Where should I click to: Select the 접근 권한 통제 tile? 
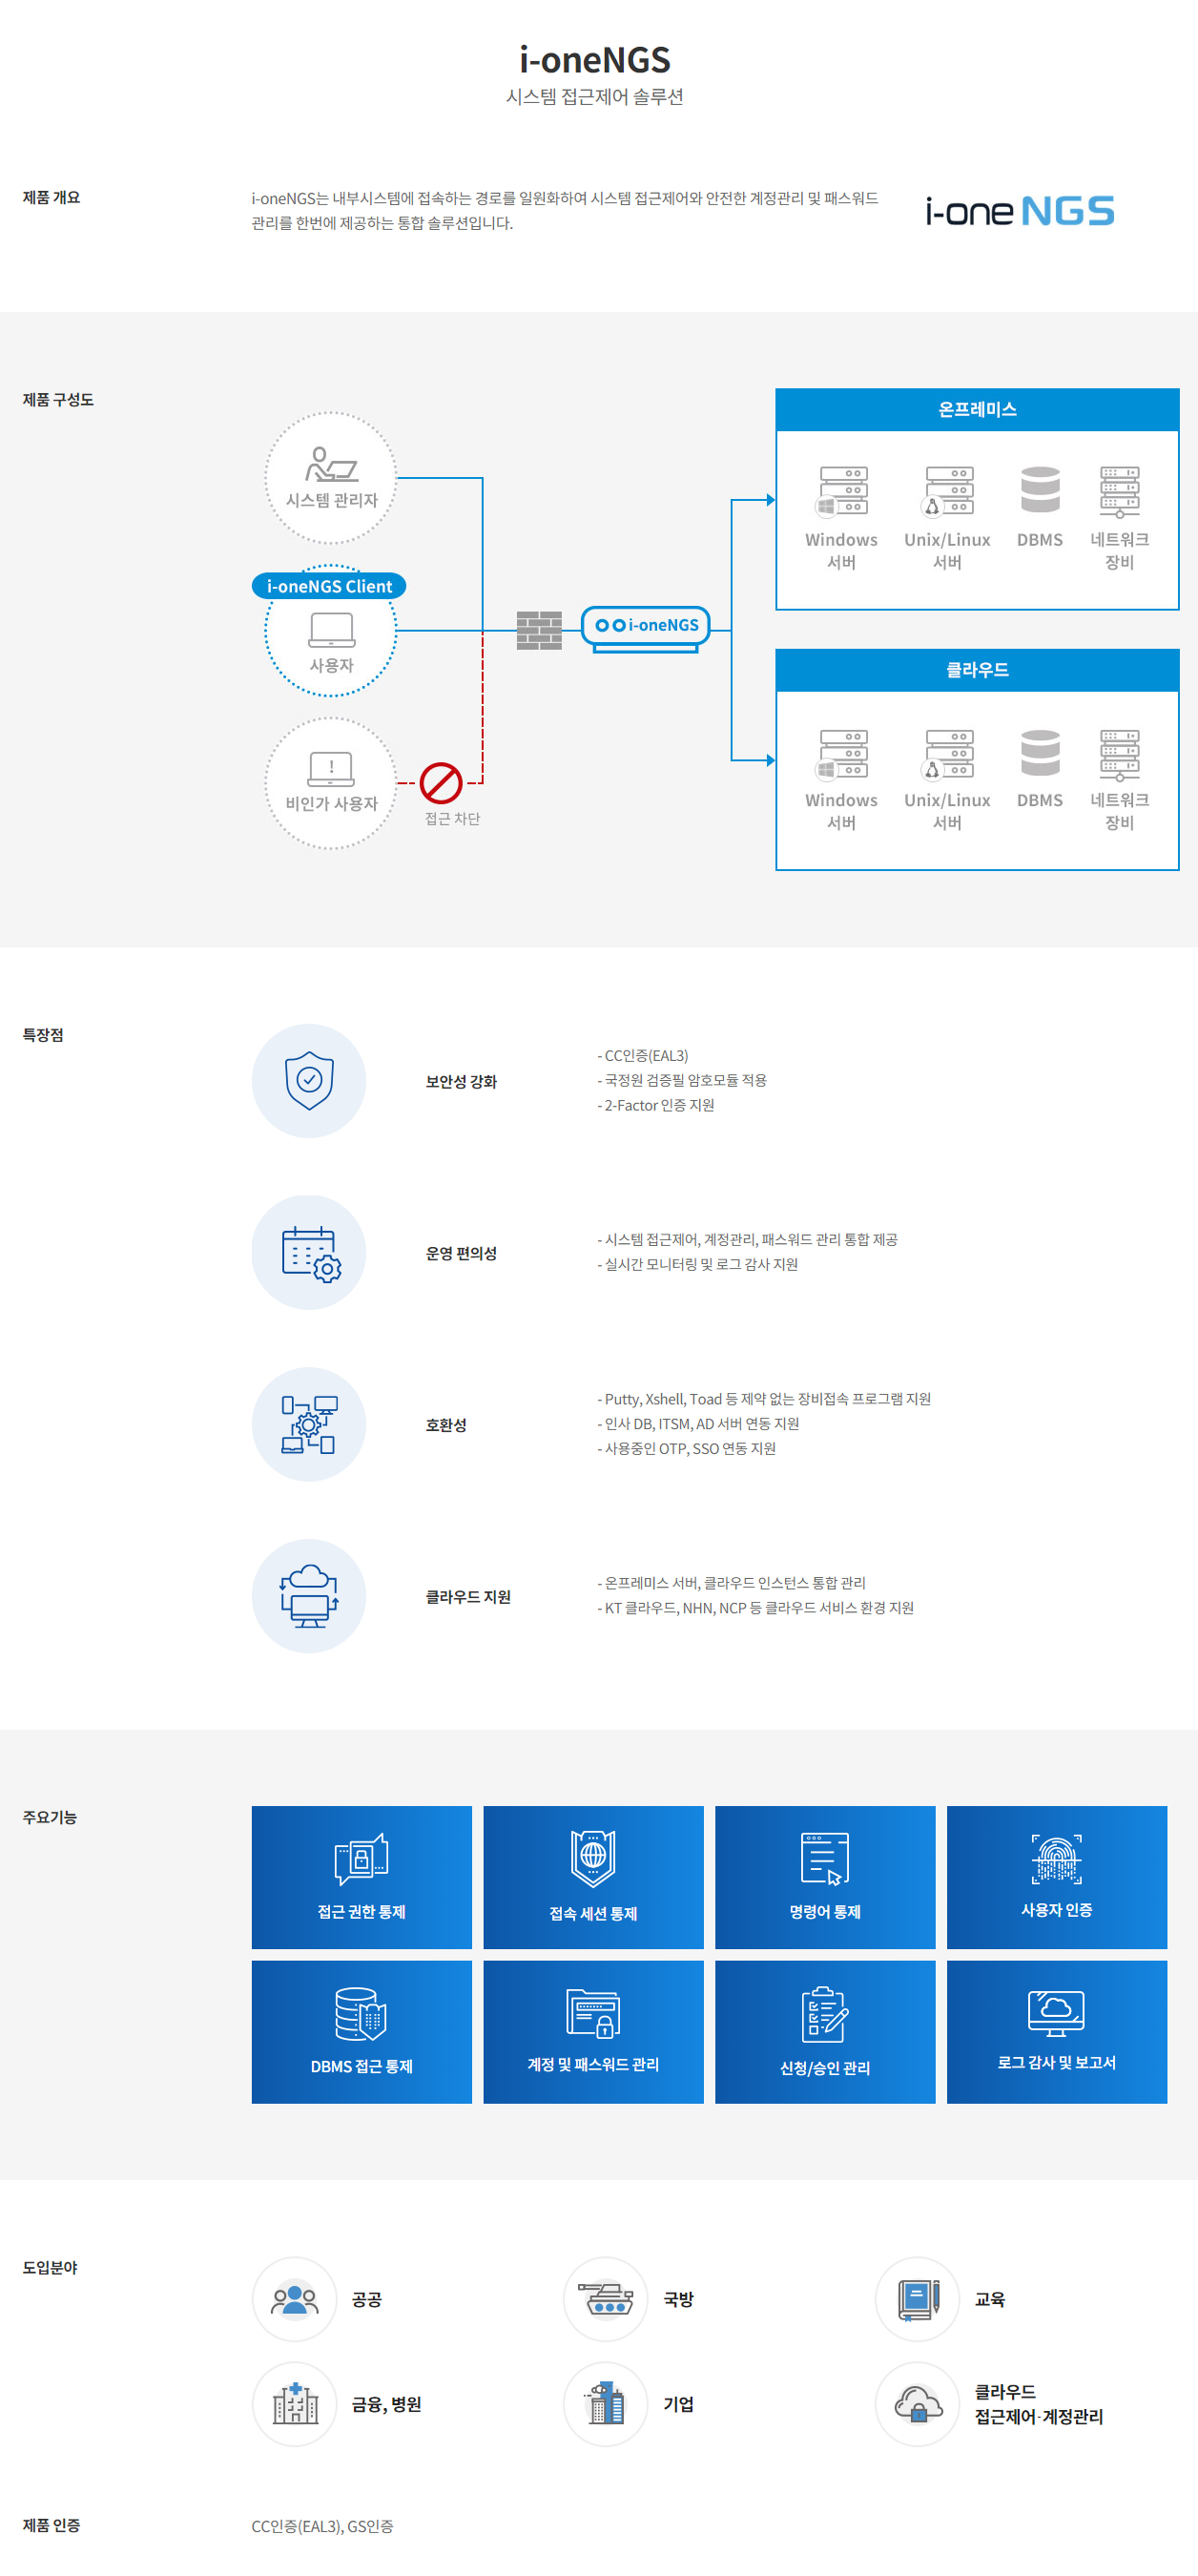[361, 1877]
